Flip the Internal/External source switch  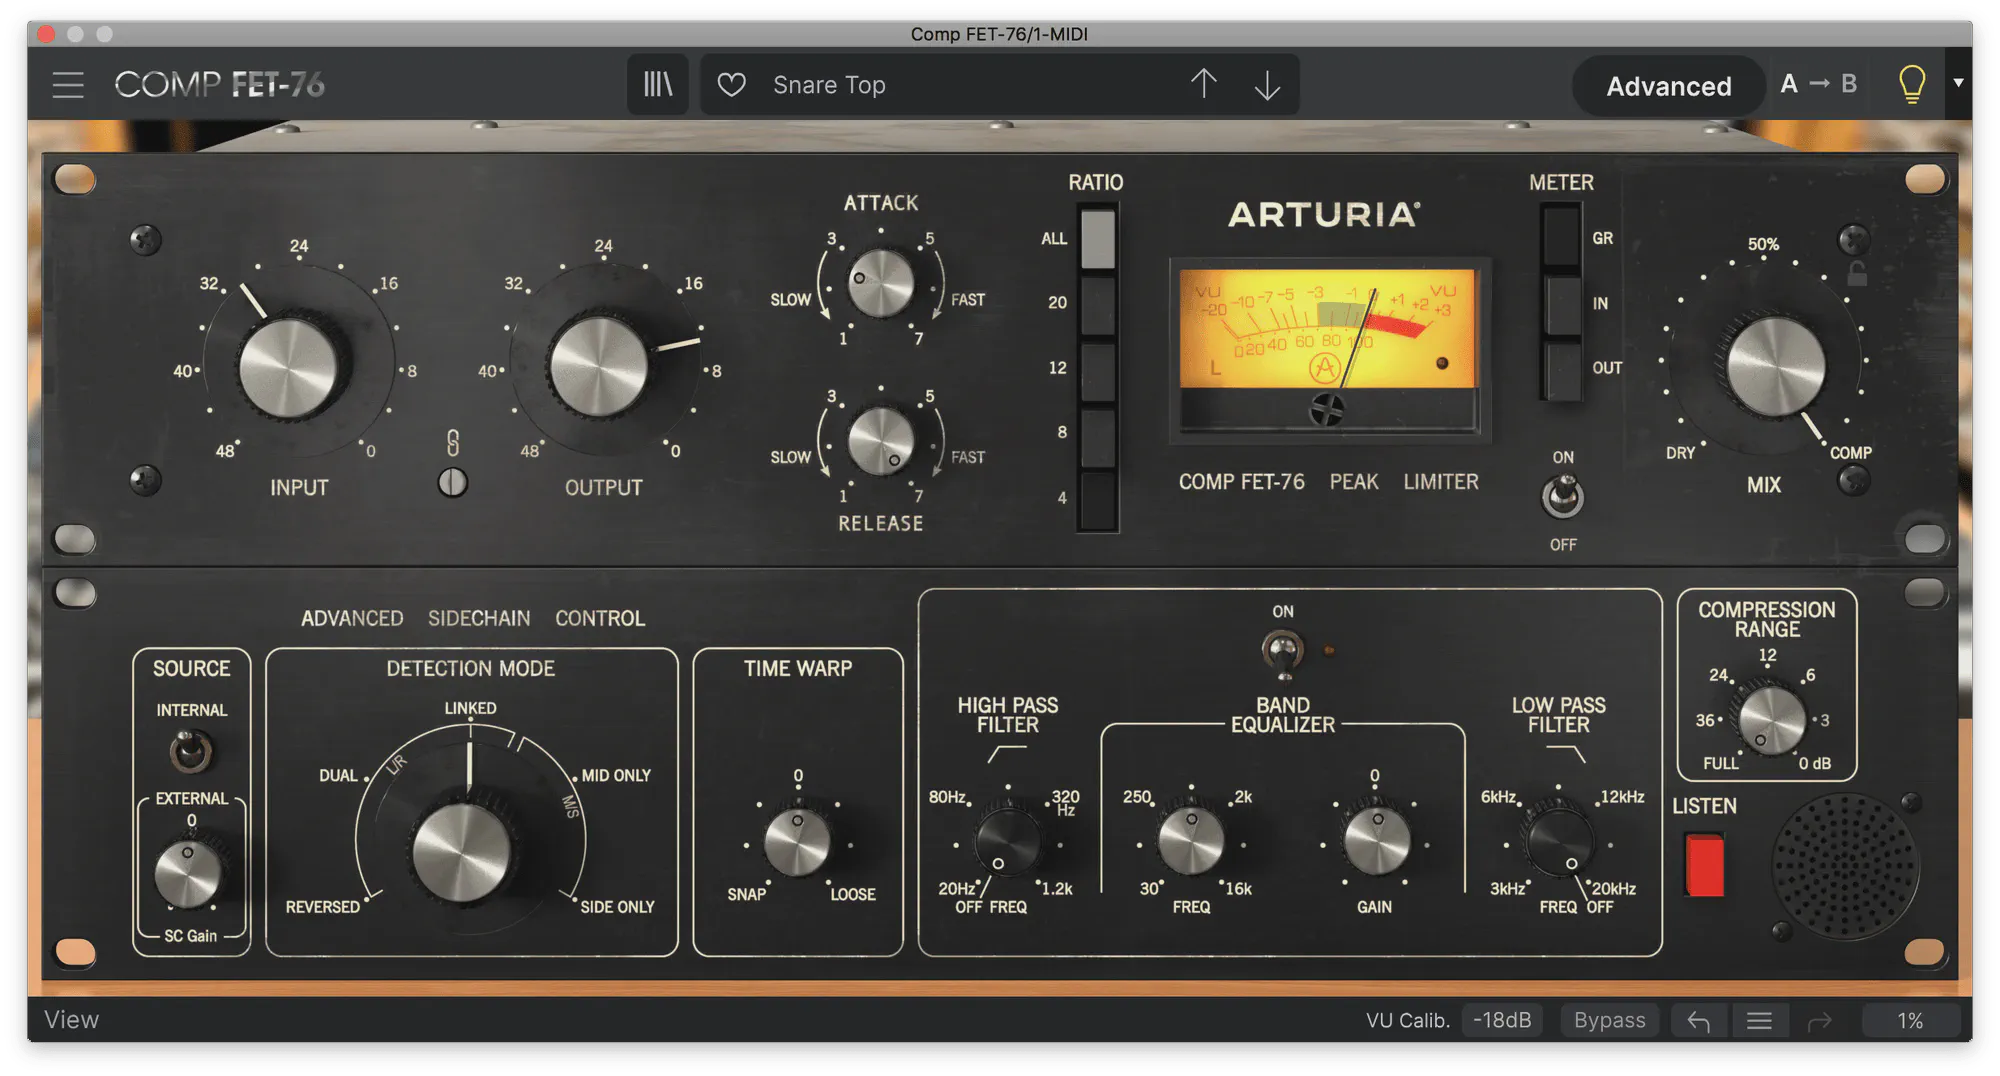[190, 751]
